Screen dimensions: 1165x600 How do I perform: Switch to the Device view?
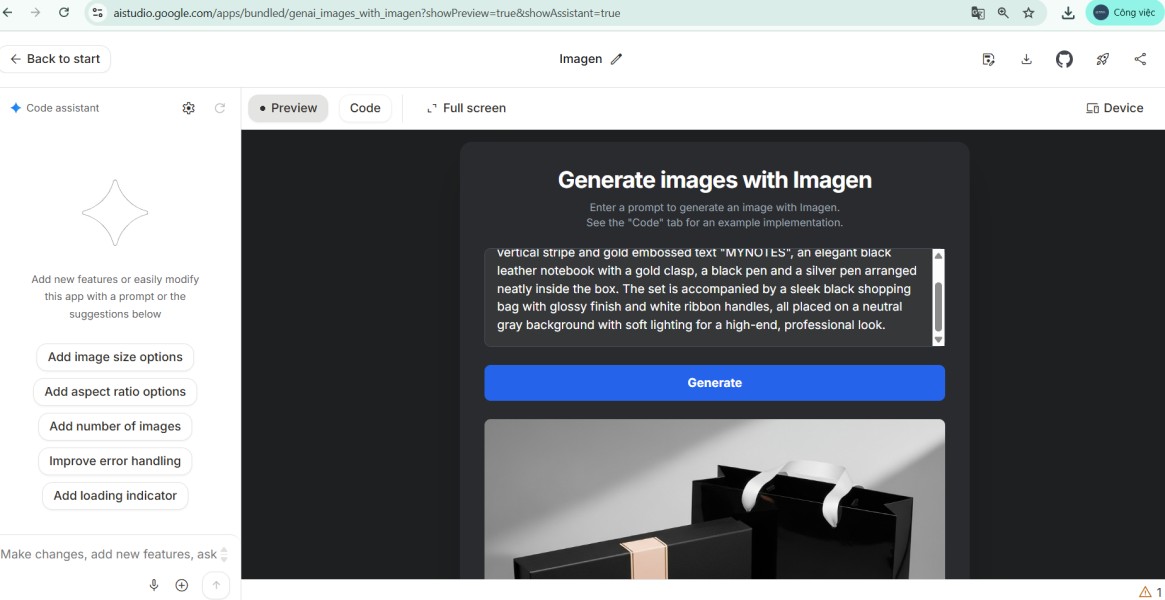(x=1114, y=107)
